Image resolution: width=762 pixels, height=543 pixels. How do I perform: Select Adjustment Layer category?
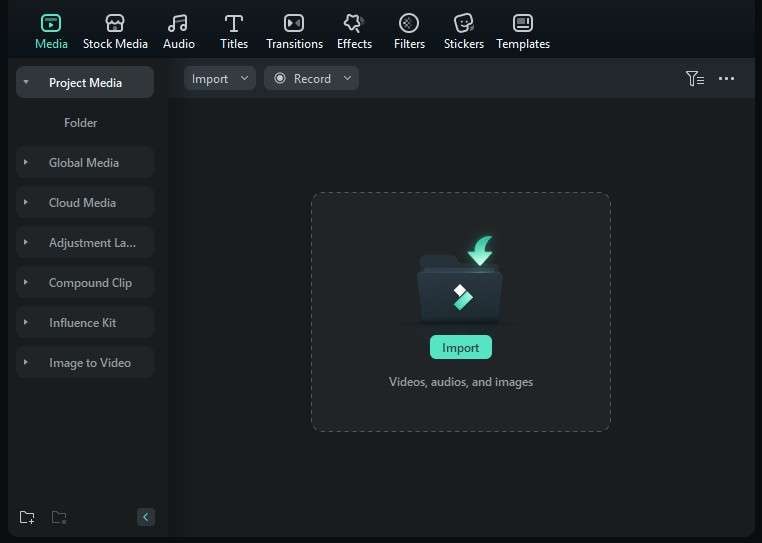(85, 242)
